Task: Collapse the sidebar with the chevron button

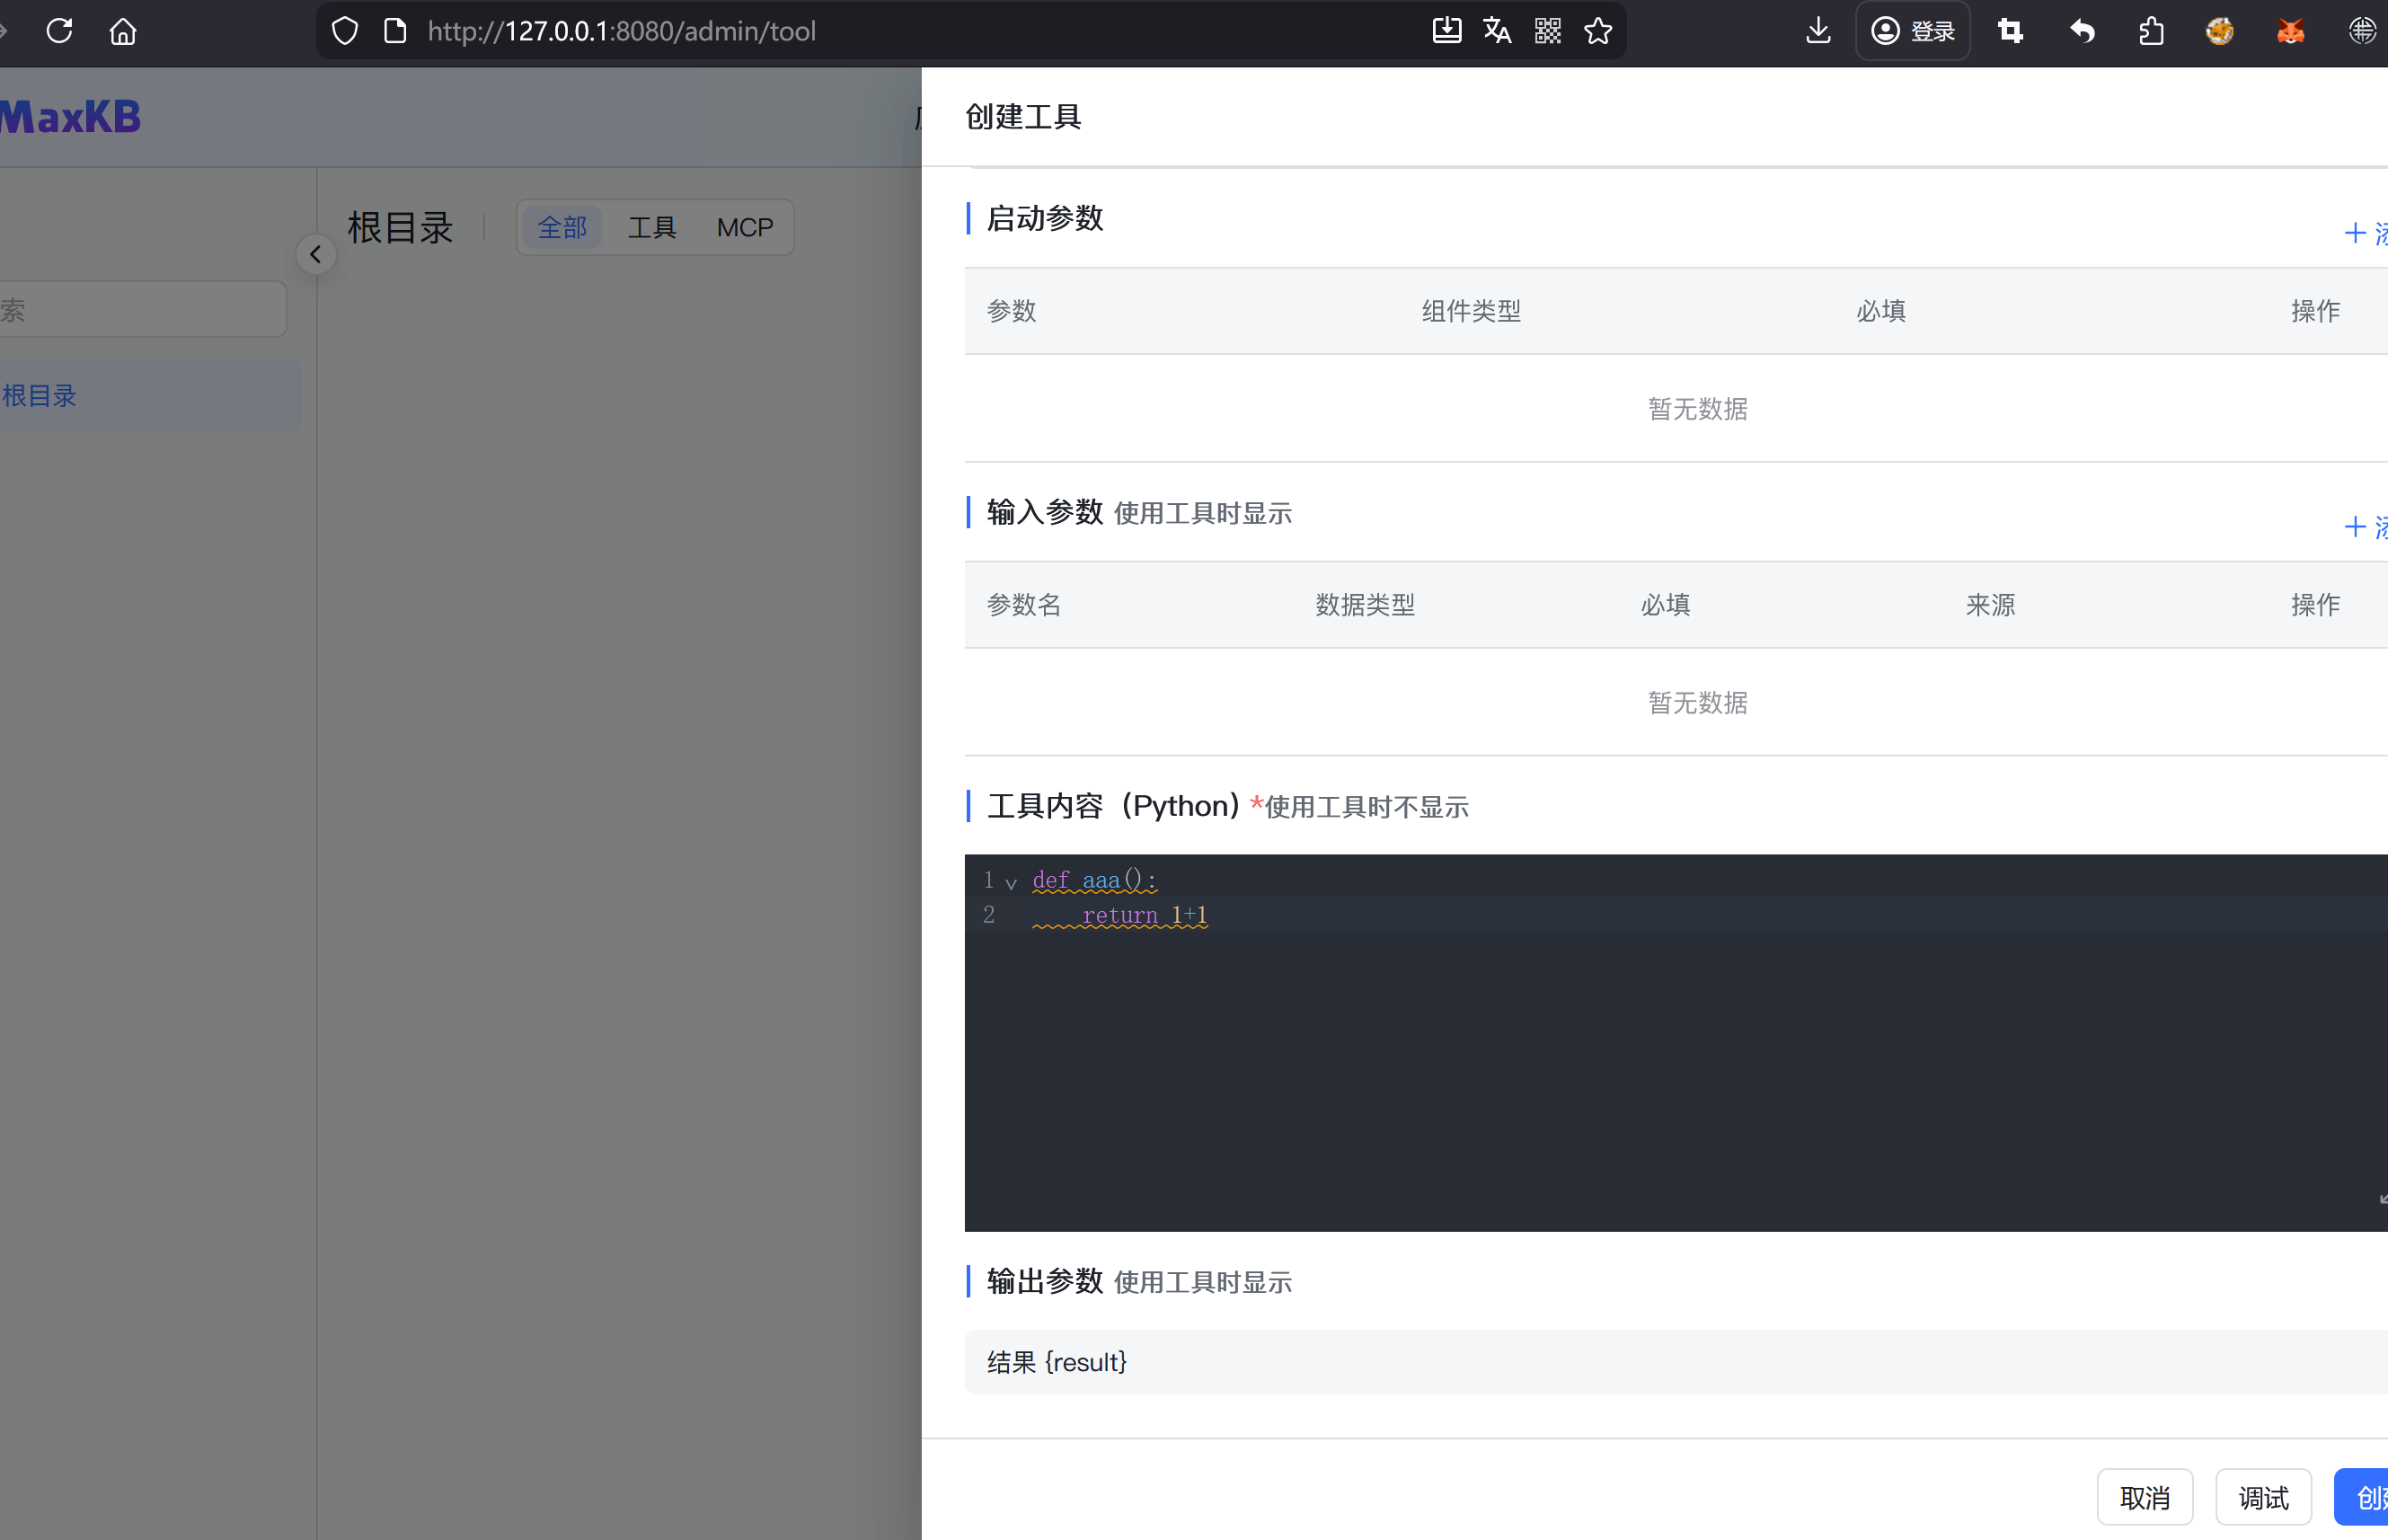Action: pyautogui.click(x=316, y=254)
